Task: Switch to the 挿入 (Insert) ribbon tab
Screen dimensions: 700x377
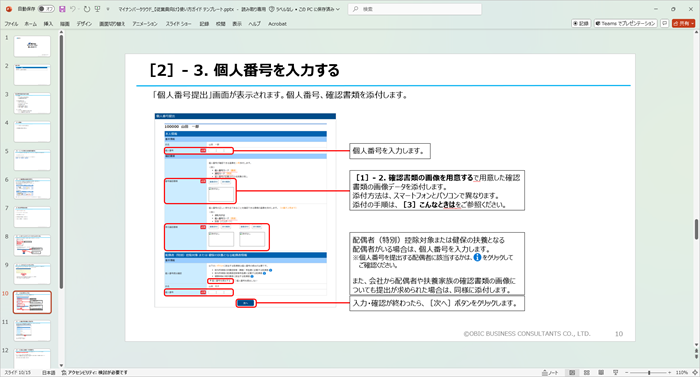Action: [x=48, y=24]
